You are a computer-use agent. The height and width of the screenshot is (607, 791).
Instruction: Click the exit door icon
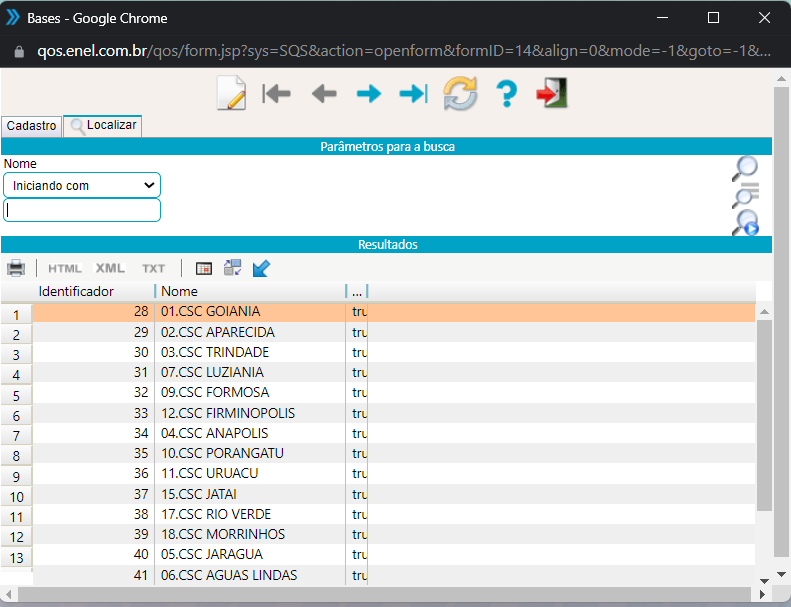click(x=551, y=94)
